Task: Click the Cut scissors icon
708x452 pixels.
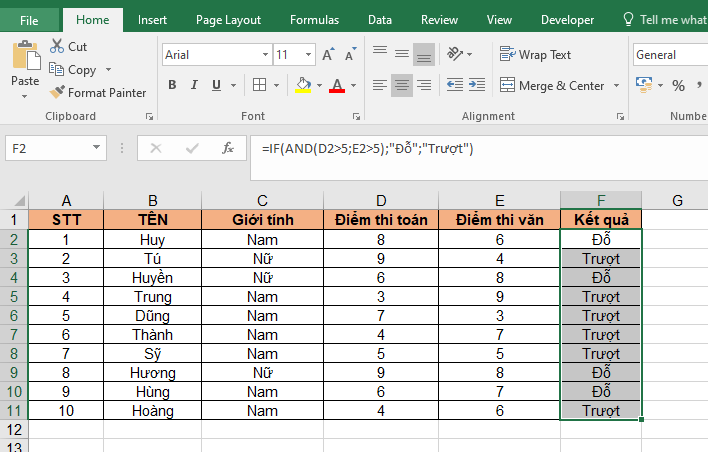Action: (55, 46)
